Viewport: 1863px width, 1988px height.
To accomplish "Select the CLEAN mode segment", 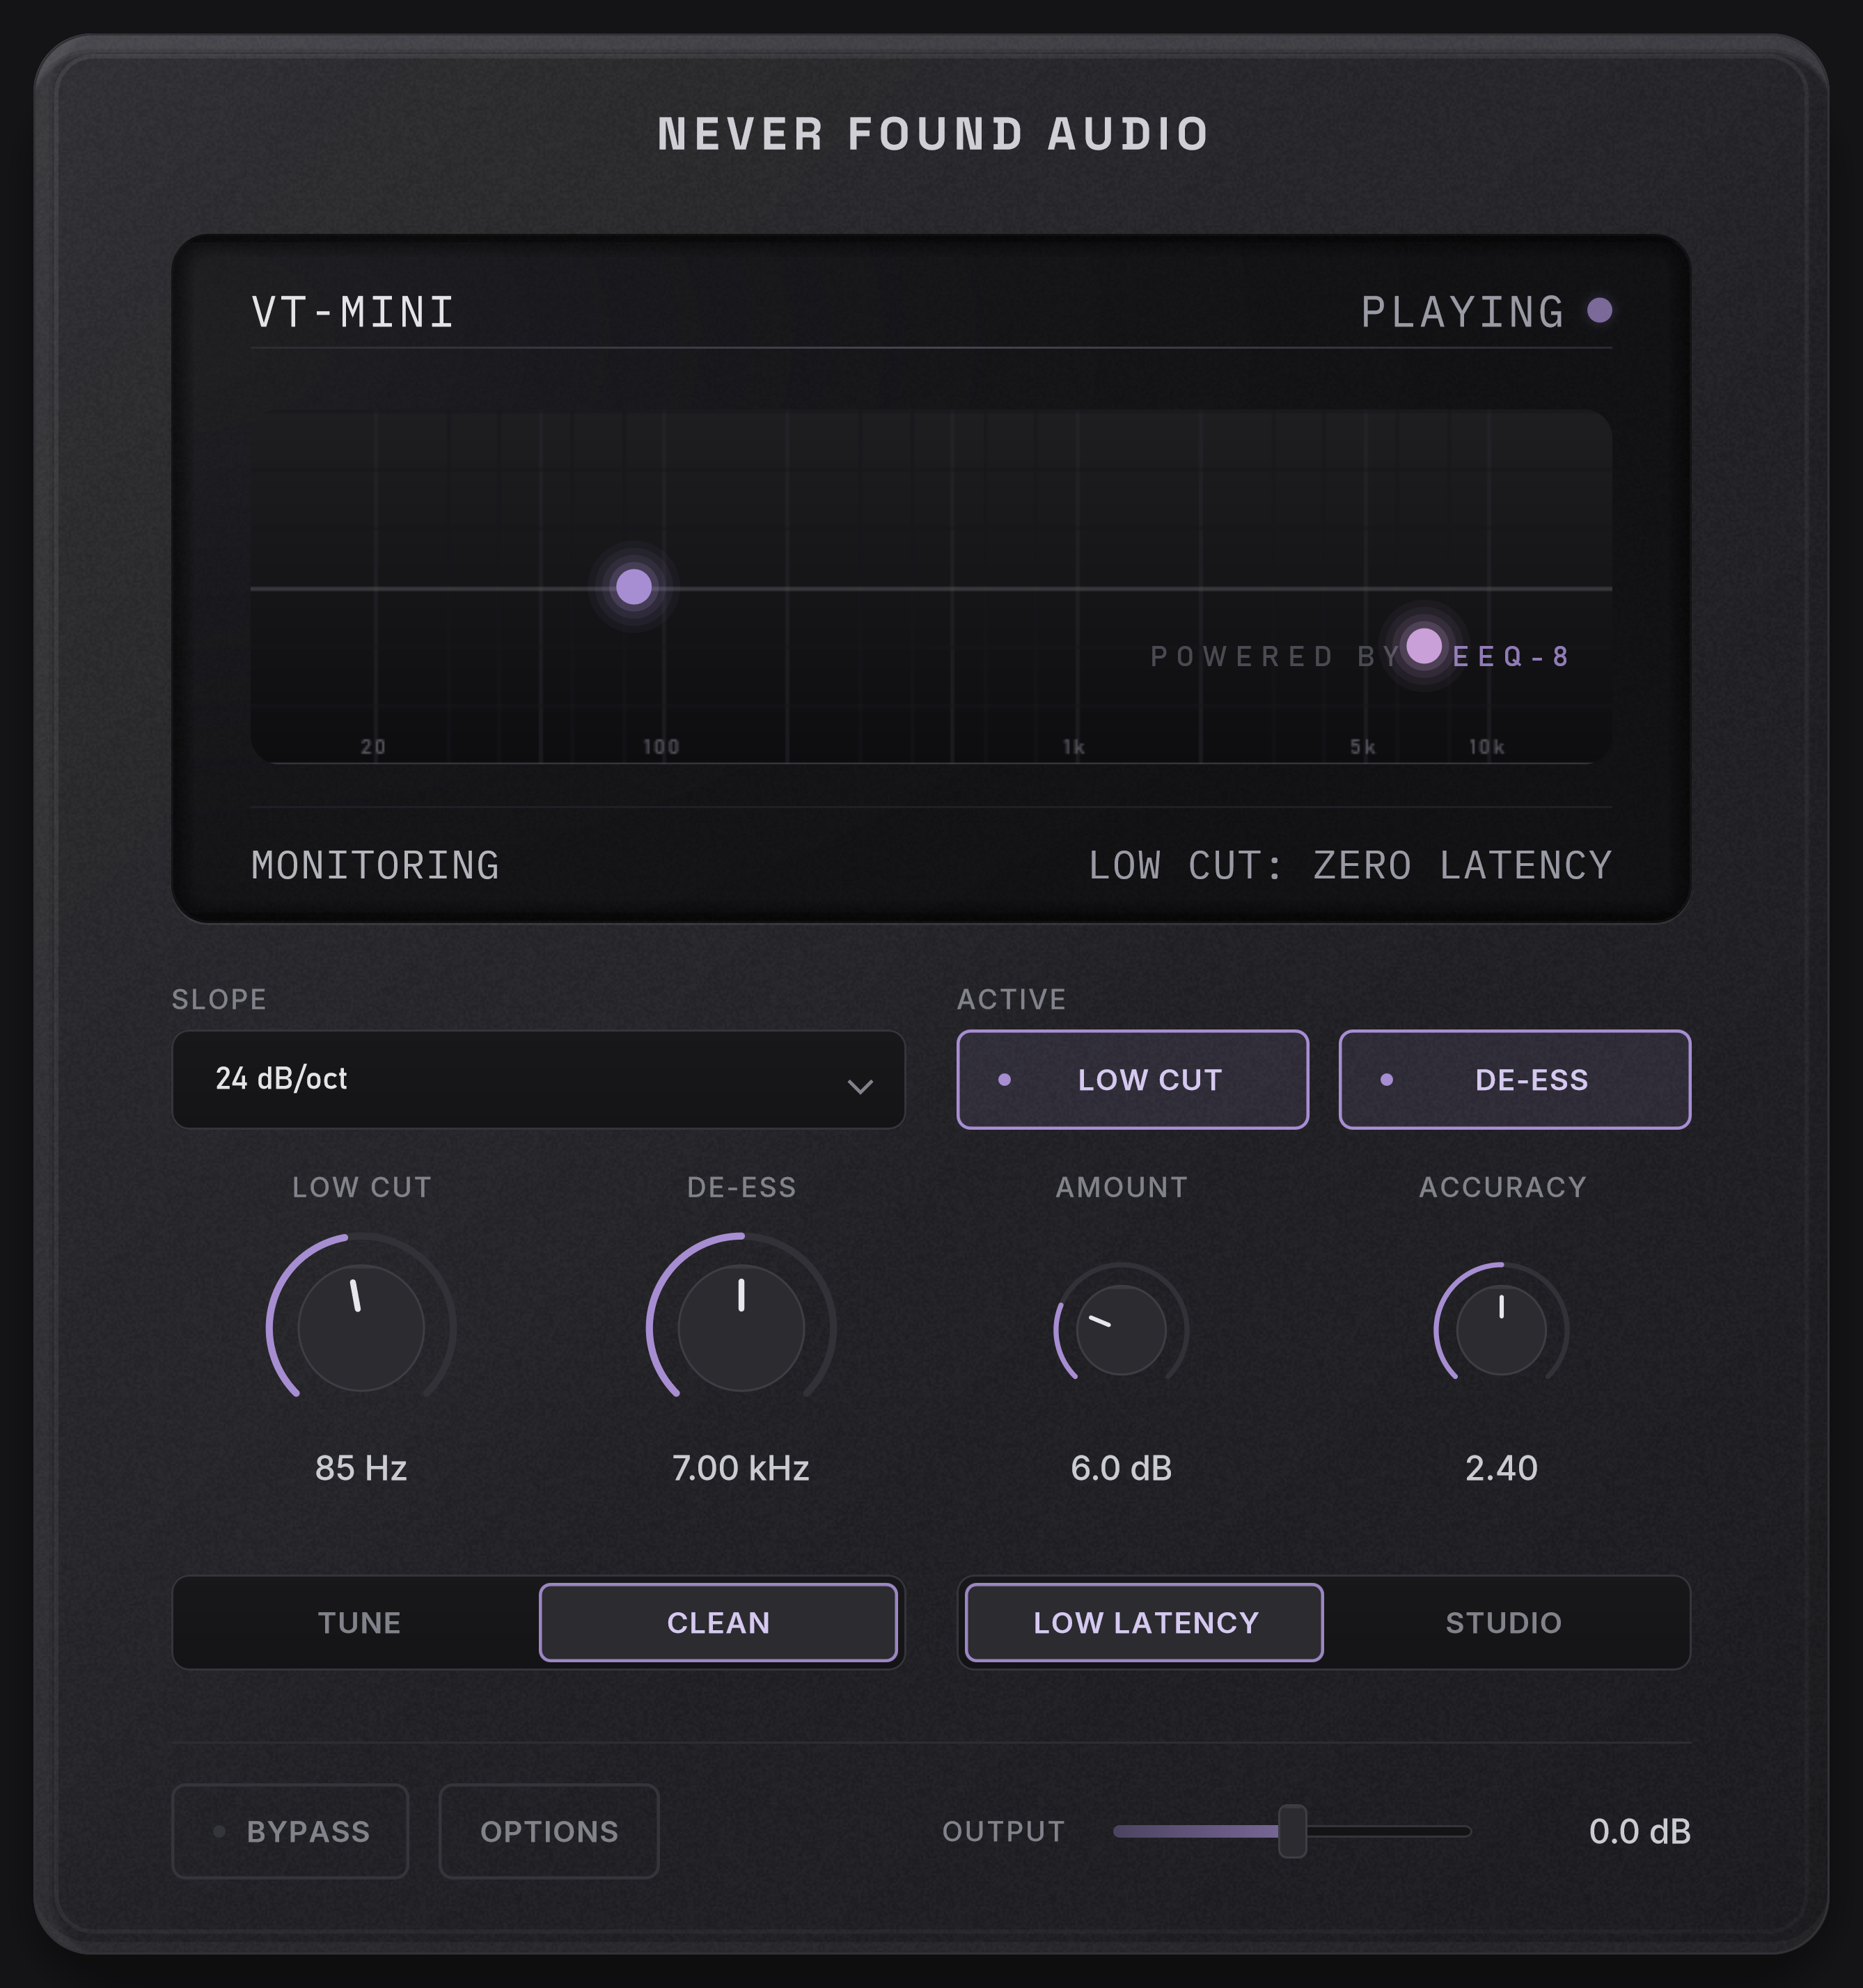I will coord(718,1622).
